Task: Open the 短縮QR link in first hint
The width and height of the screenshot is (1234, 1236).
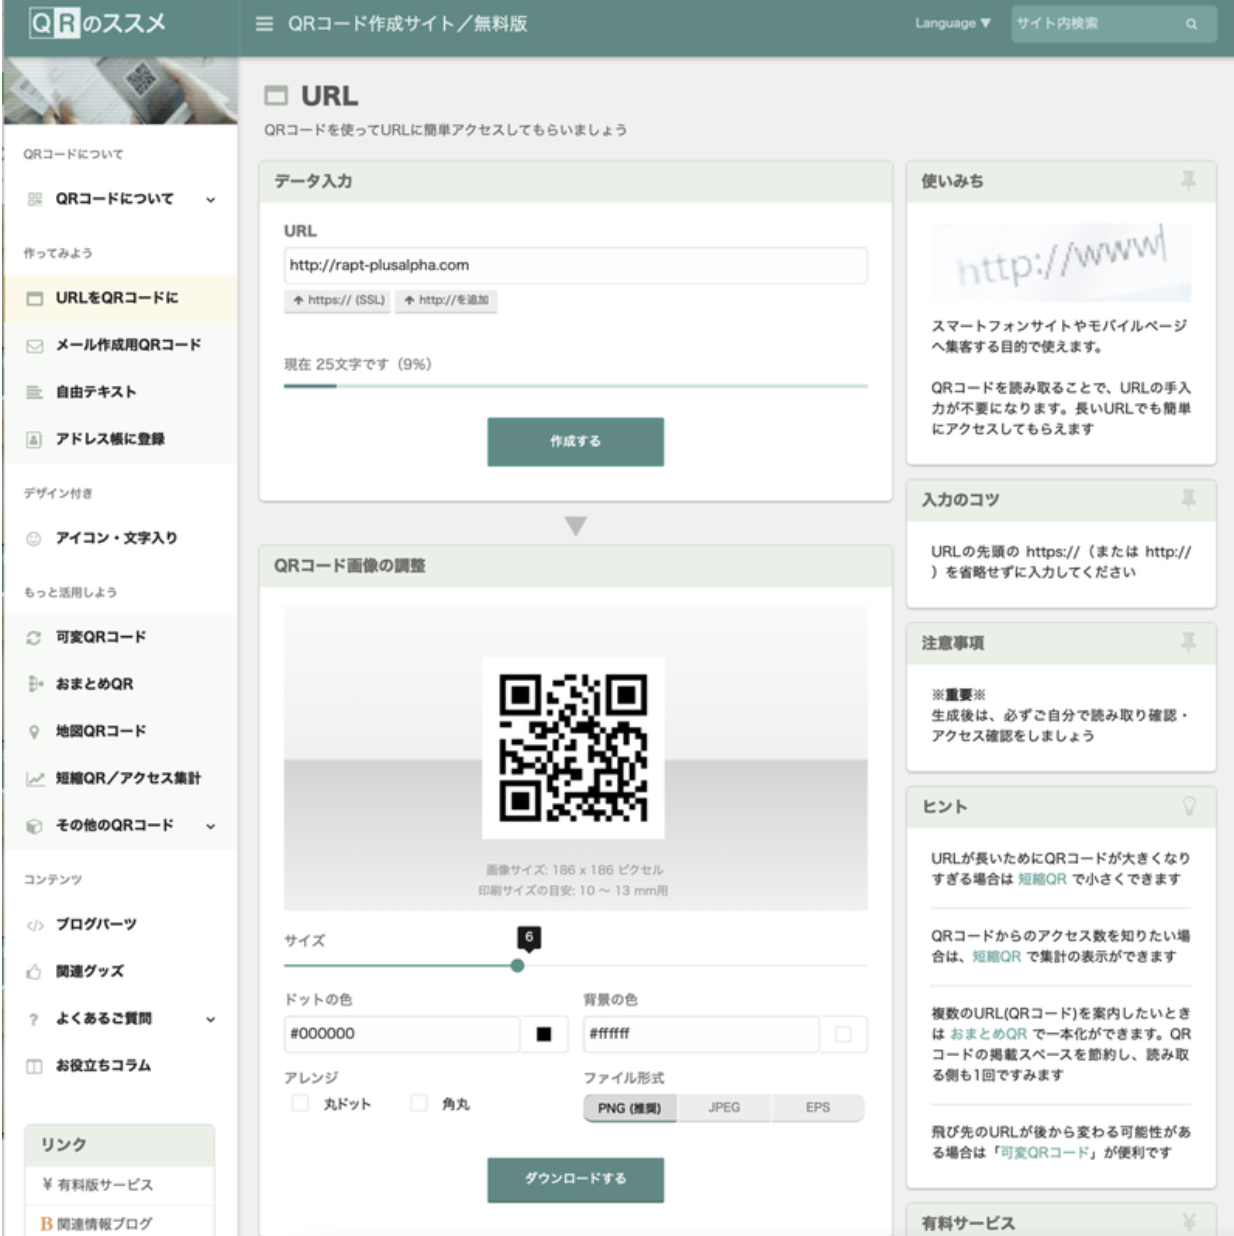Action: click(x=1042, y=879)
